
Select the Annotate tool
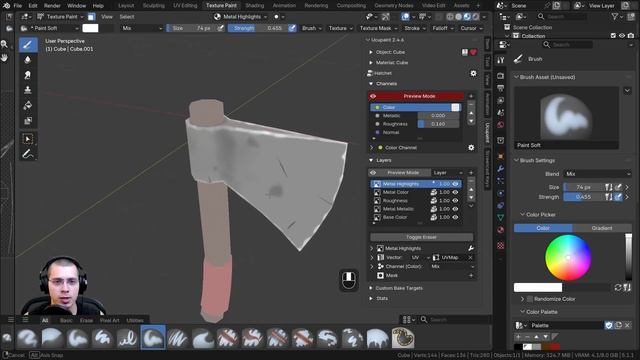pos(28,154)
